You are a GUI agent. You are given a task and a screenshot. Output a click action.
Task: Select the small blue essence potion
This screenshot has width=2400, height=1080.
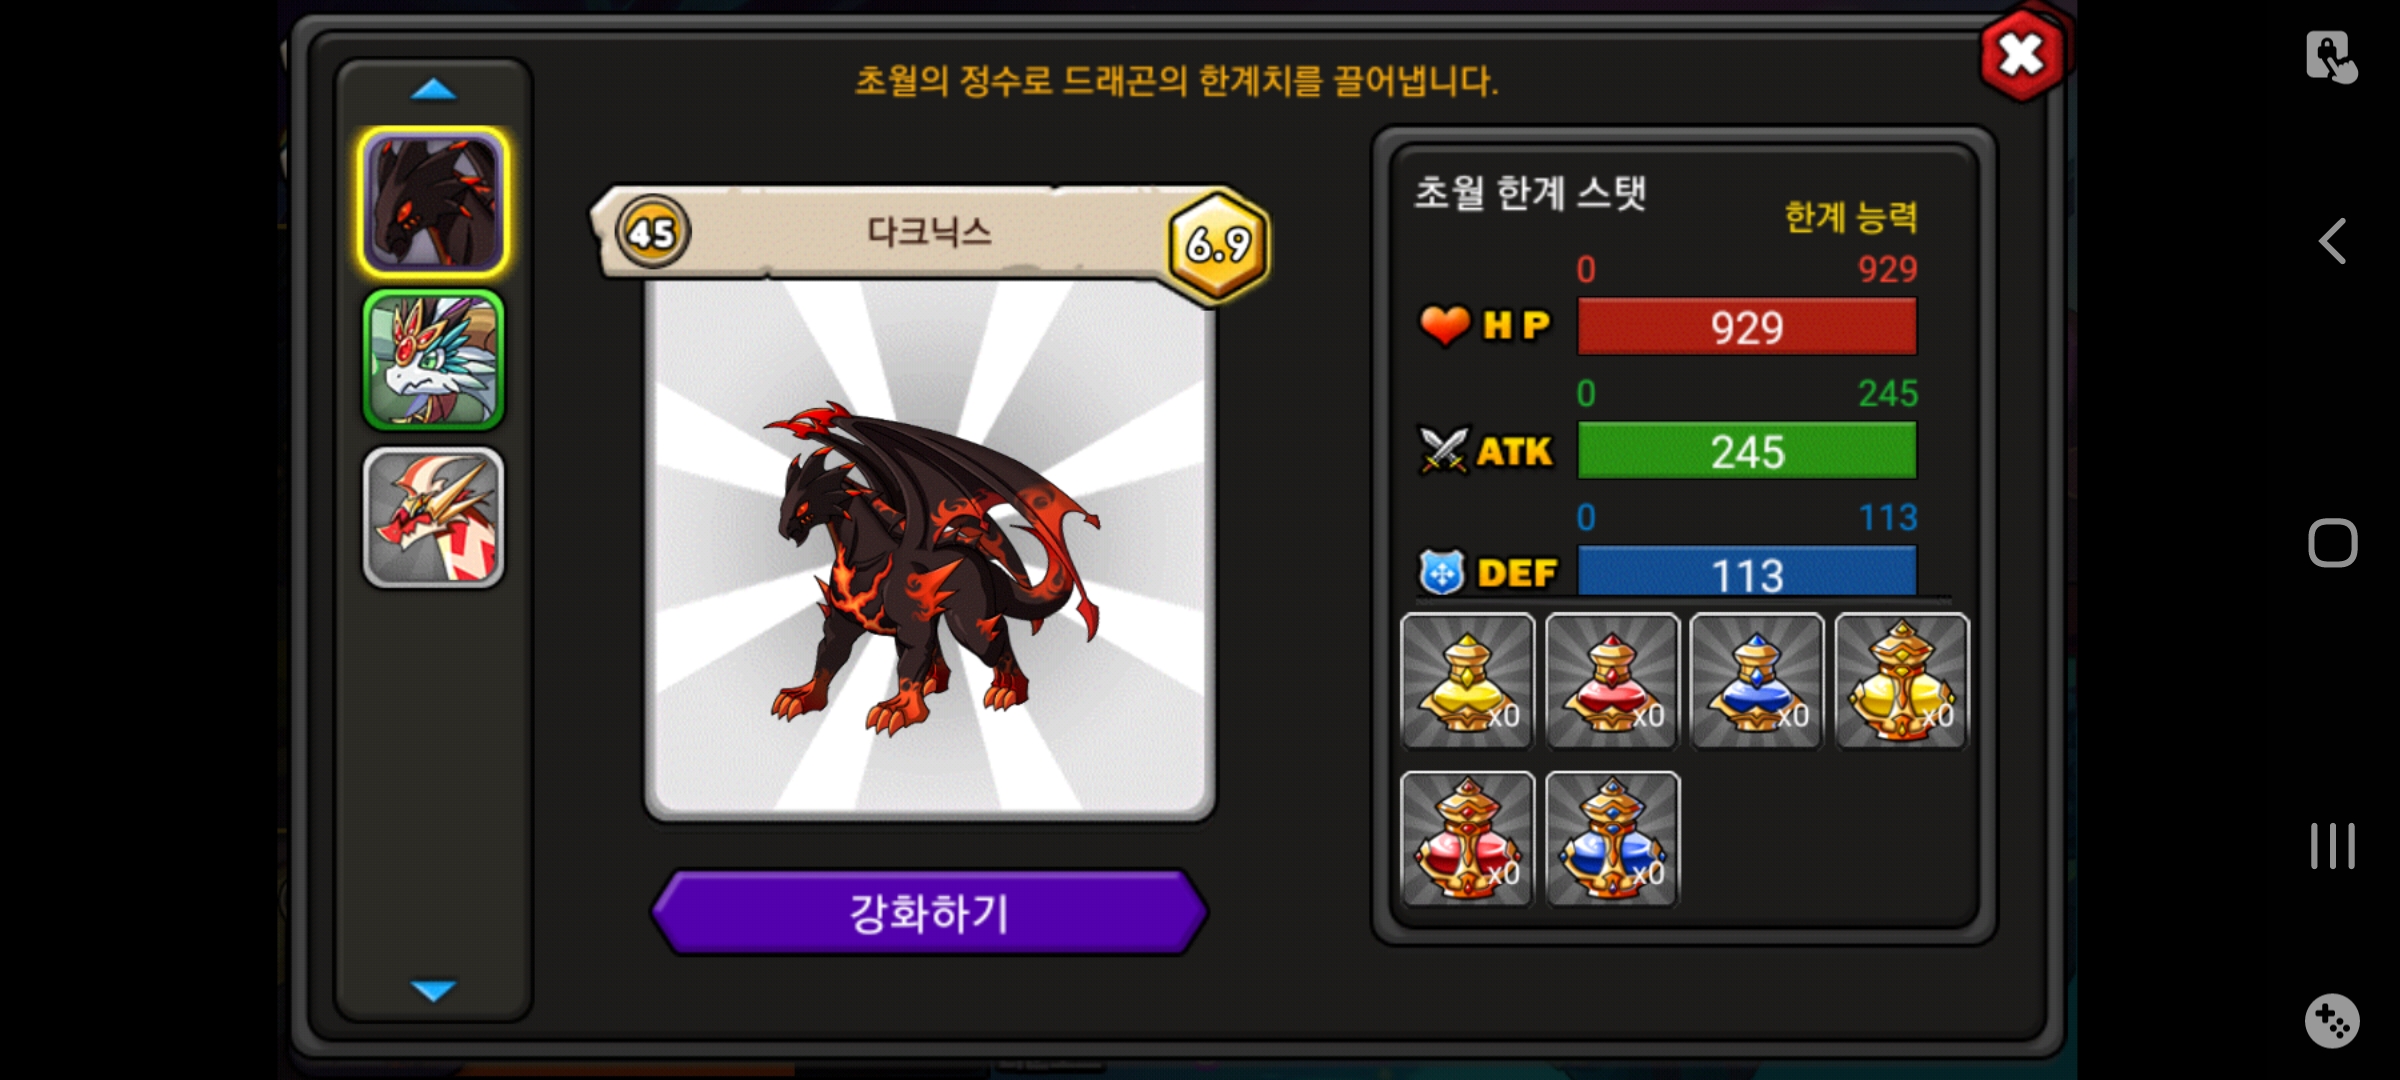click(1757, 681)
